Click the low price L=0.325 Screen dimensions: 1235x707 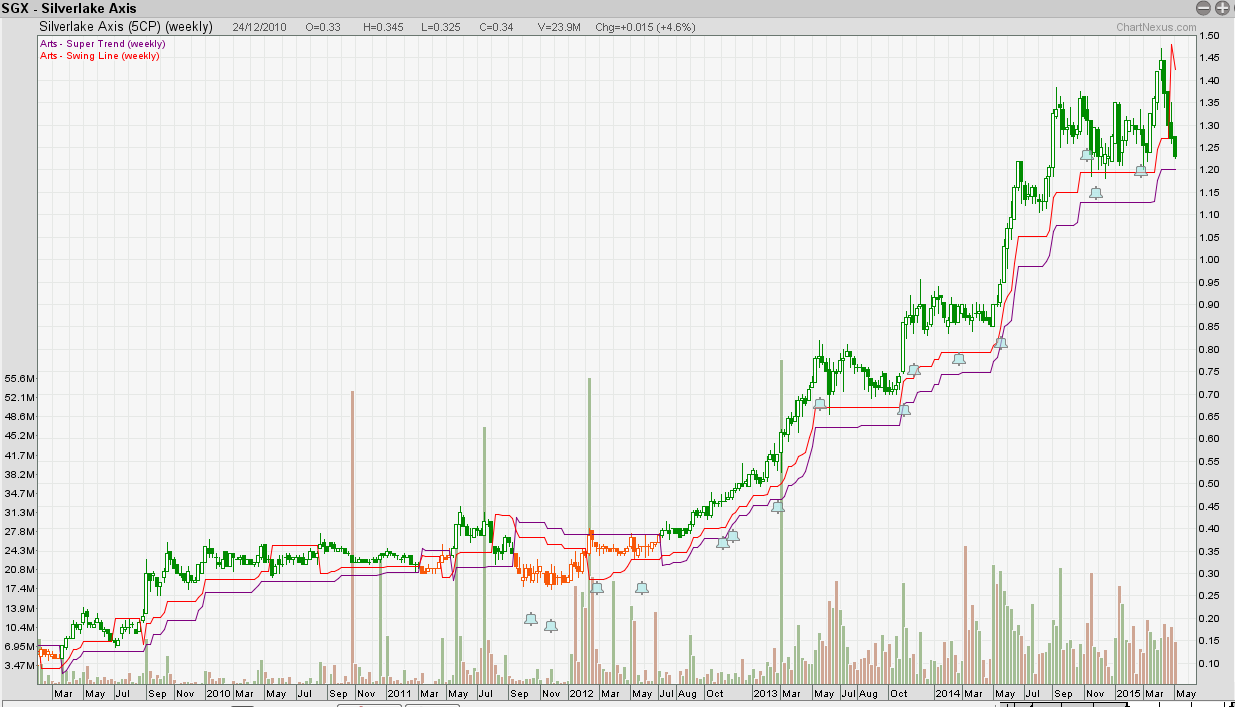point(441,28)
